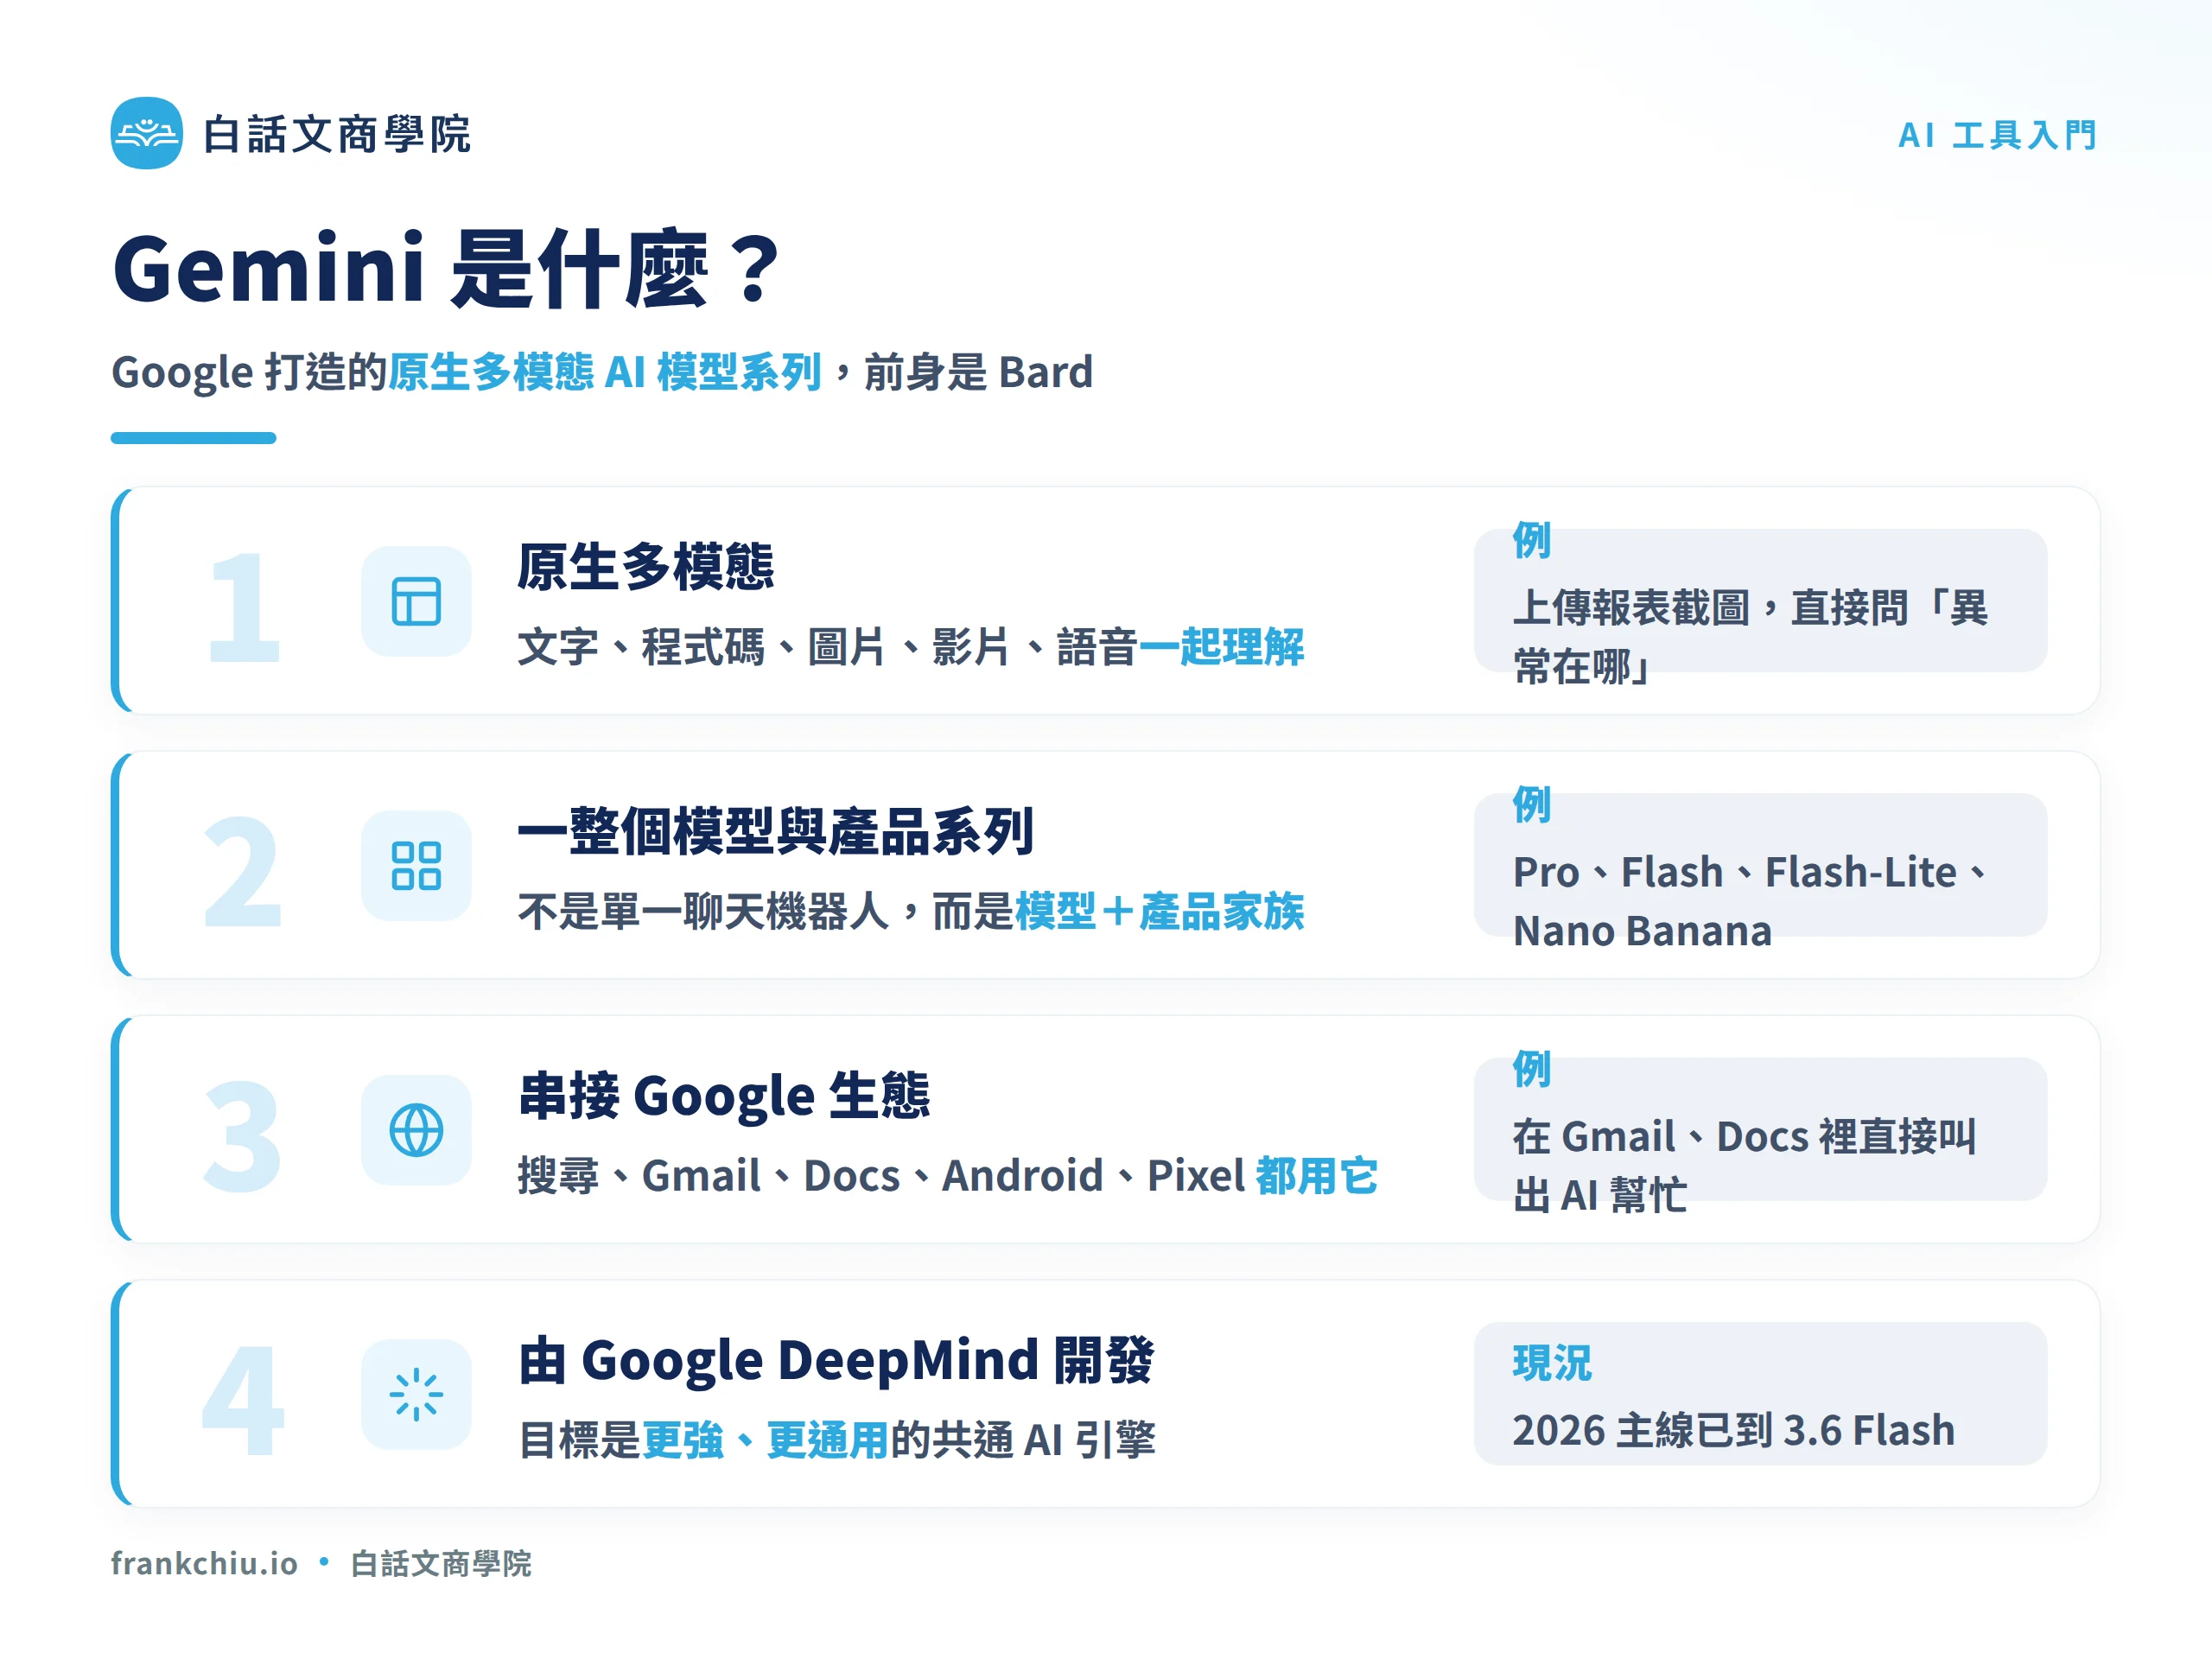Click the example text Pro、Flash、Flash-Lite、Nano Banana
The width and height of the screenshot is (2212, 1659).
pos(1750,901)
